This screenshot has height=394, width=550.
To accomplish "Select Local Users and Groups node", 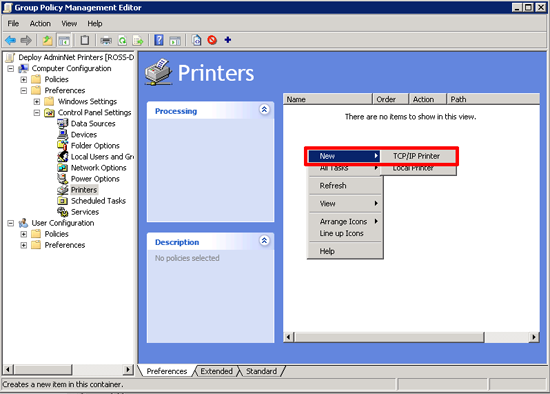I will click(102, 157).
